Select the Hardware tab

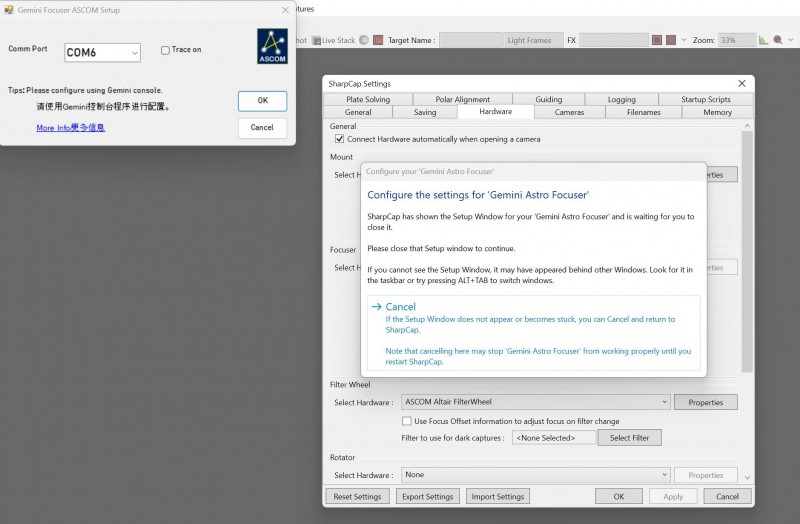pyautogui.click(x=495, y=111)
